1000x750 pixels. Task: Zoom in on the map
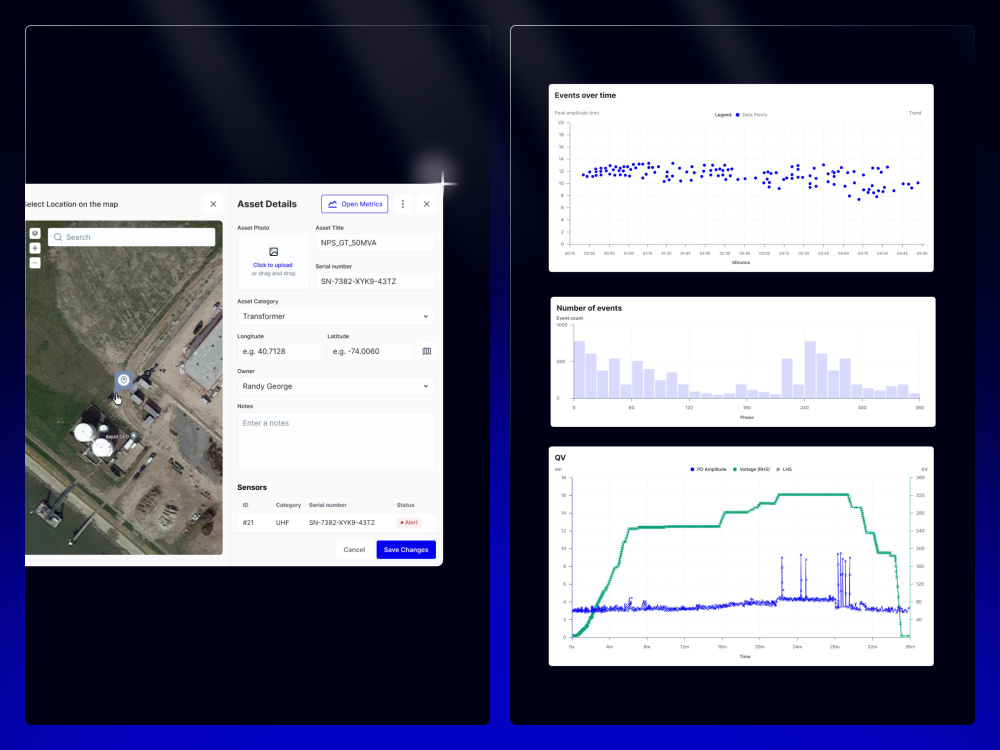[x=35, y=248]
